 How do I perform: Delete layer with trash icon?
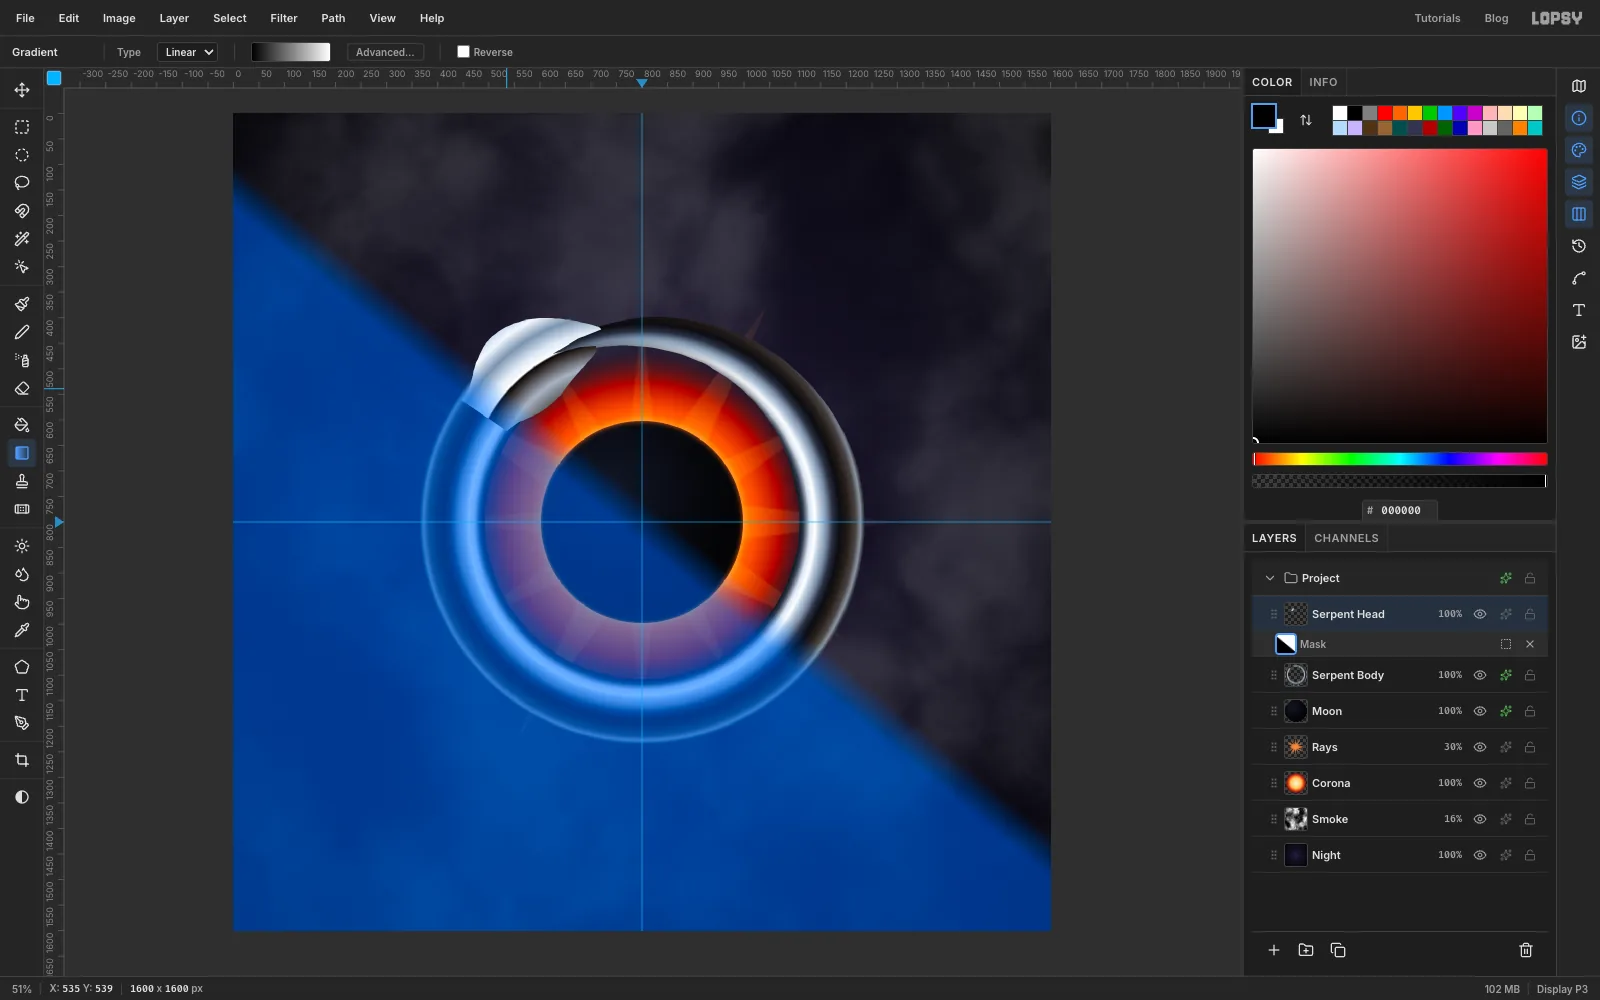click(1526, 950)
